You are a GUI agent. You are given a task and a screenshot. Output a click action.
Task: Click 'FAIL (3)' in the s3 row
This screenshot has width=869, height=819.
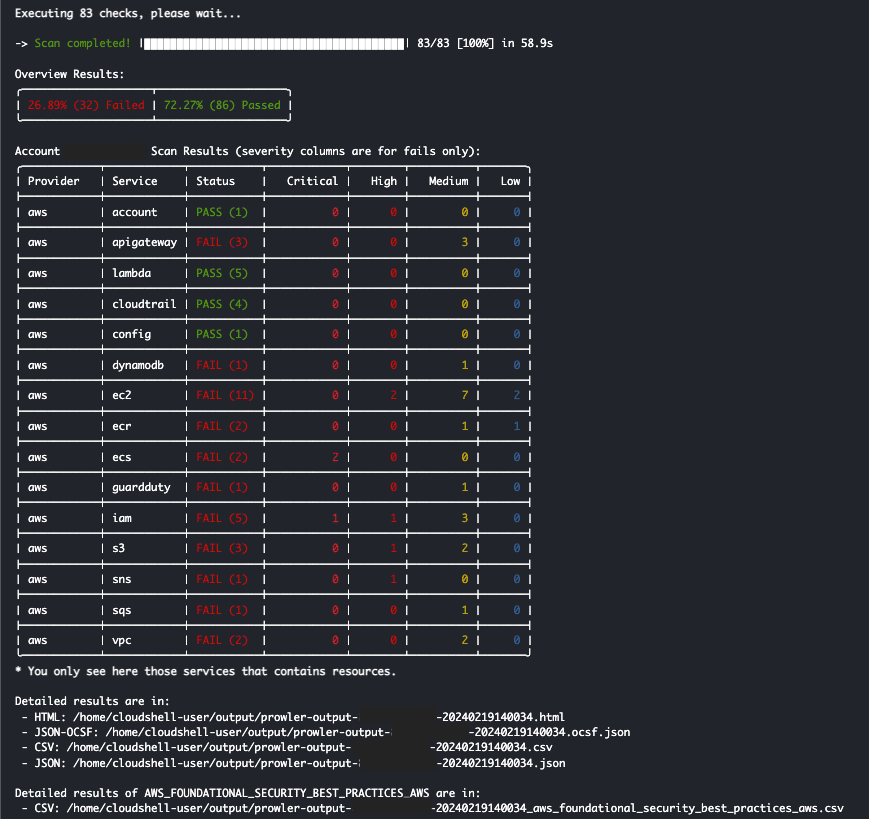coord(222,548)
